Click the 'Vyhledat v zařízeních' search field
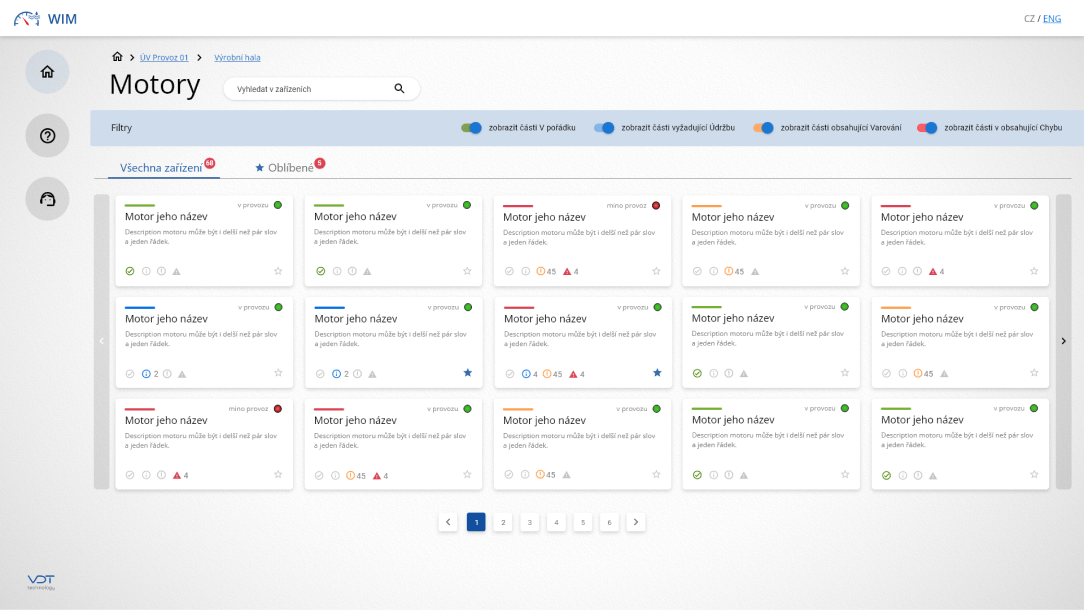The image size is (1084, 610). (x=310, y=89)
